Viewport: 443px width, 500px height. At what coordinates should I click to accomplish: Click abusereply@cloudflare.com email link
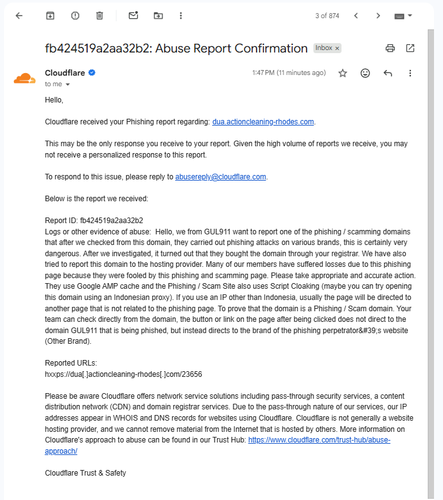221,177
